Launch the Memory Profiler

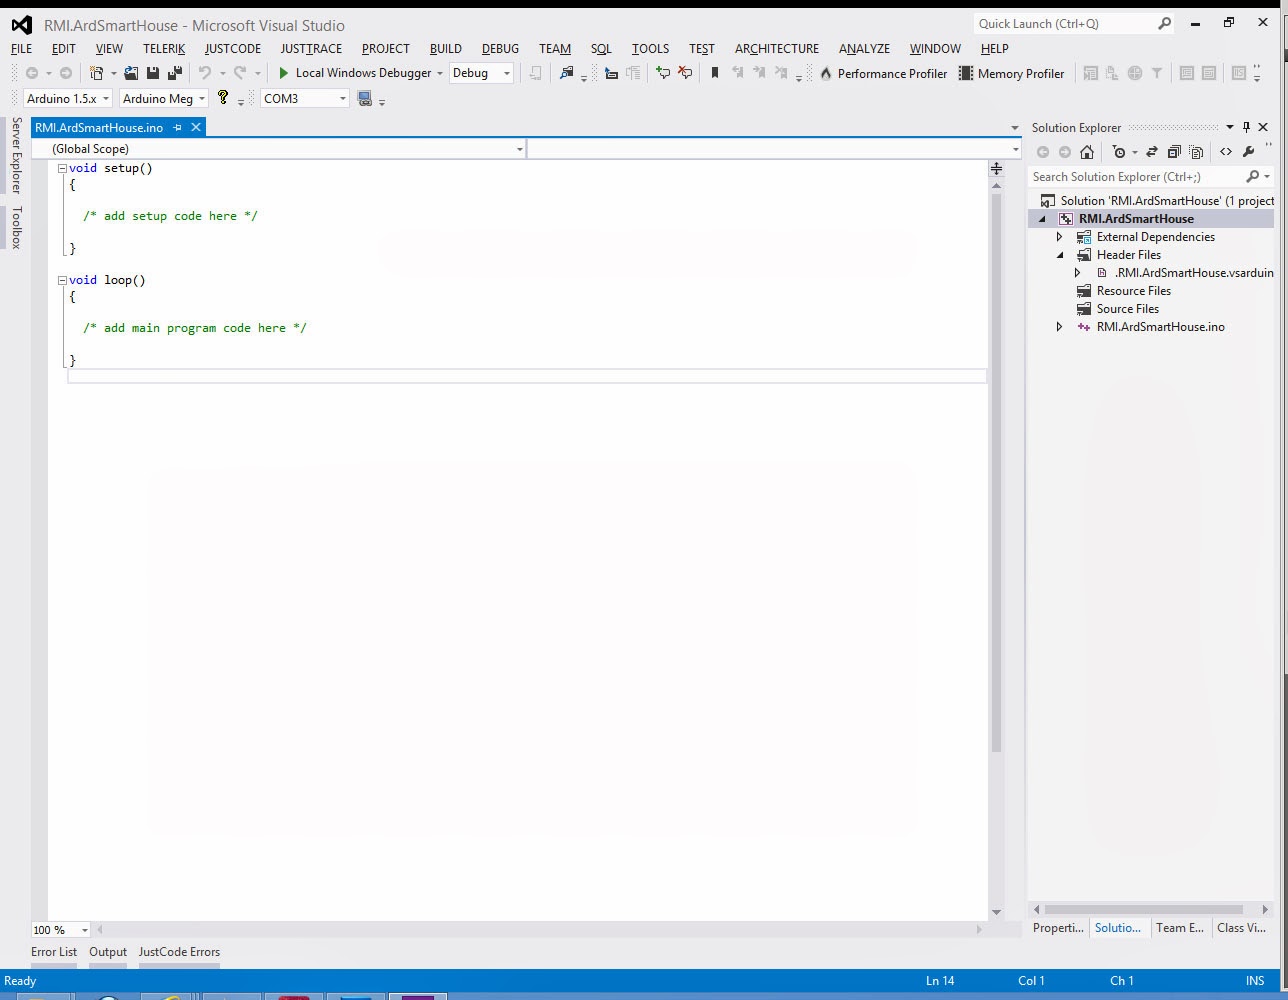(x=1012, y=73)
